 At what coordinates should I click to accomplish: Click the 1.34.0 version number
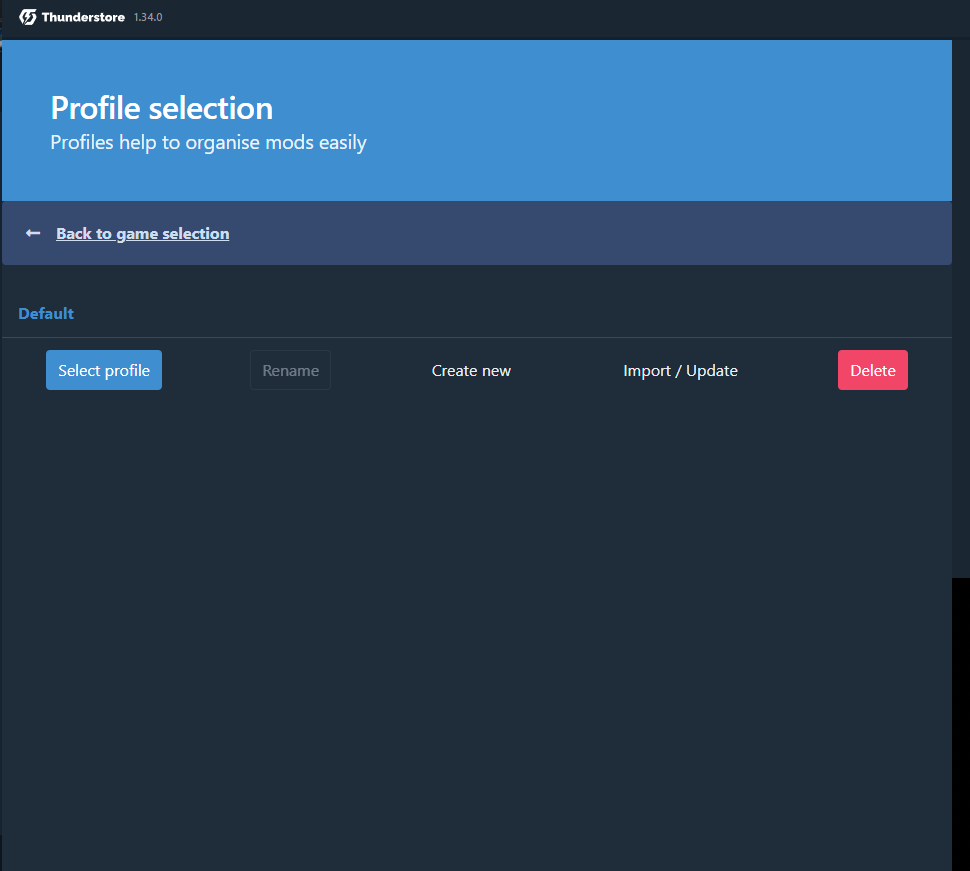[x=148, y=17]
